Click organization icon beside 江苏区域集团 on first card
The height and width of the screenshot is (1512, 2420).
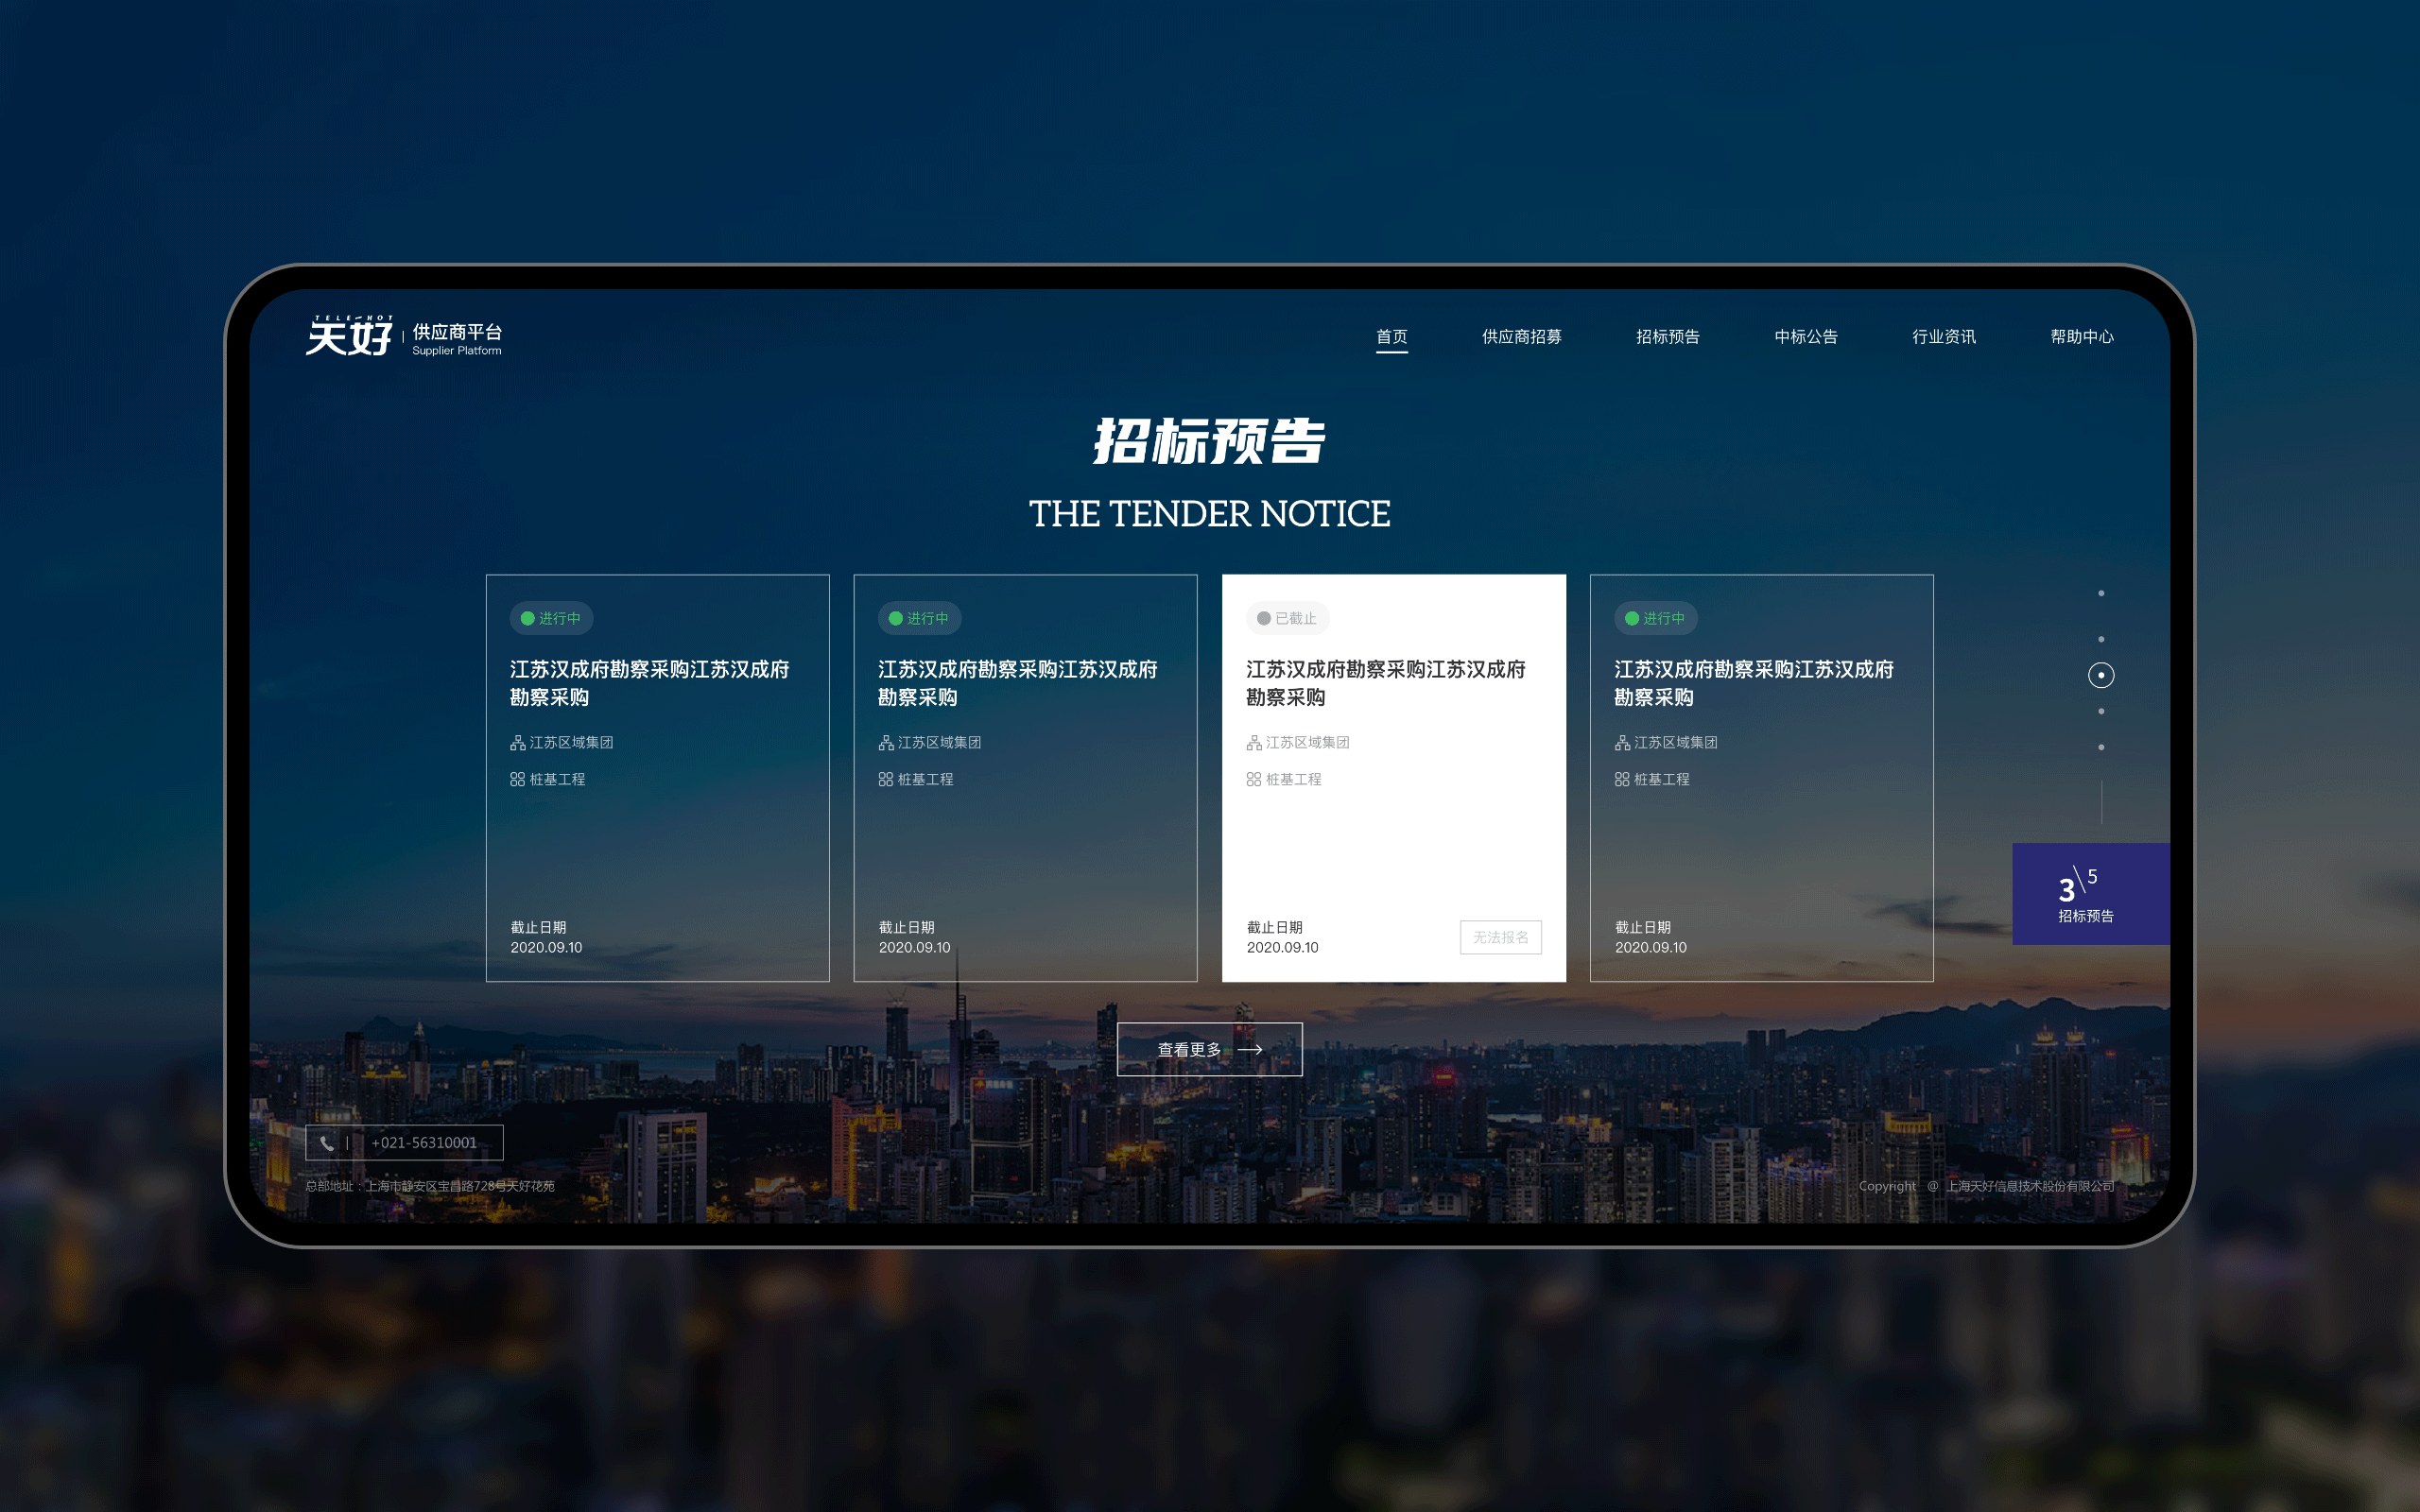[x=517, y=743]
